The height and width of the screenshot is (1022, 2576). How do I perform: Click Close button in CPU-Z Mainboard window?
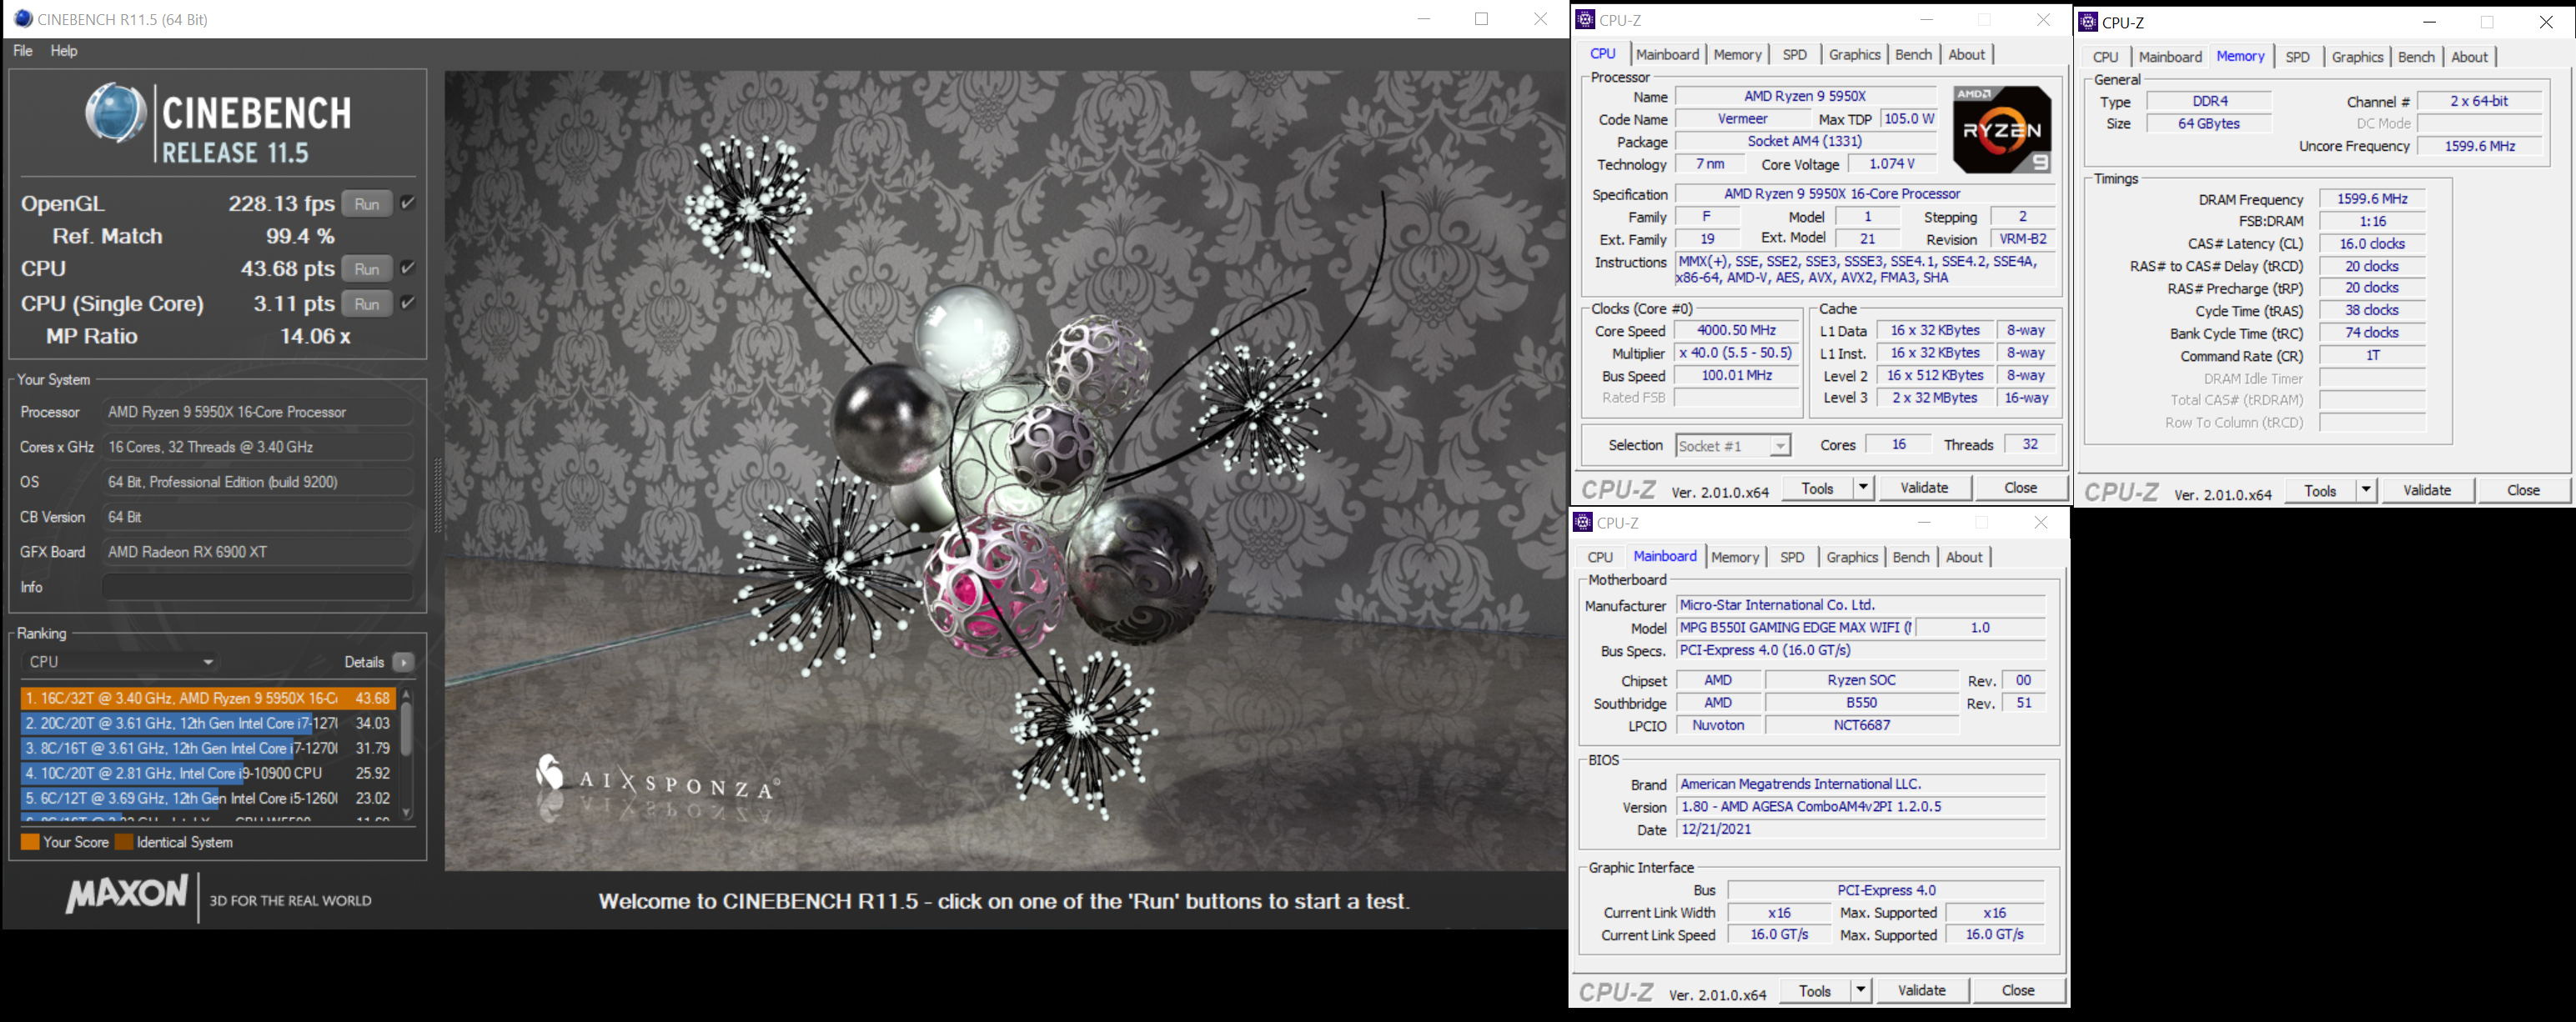point(2017,990)
